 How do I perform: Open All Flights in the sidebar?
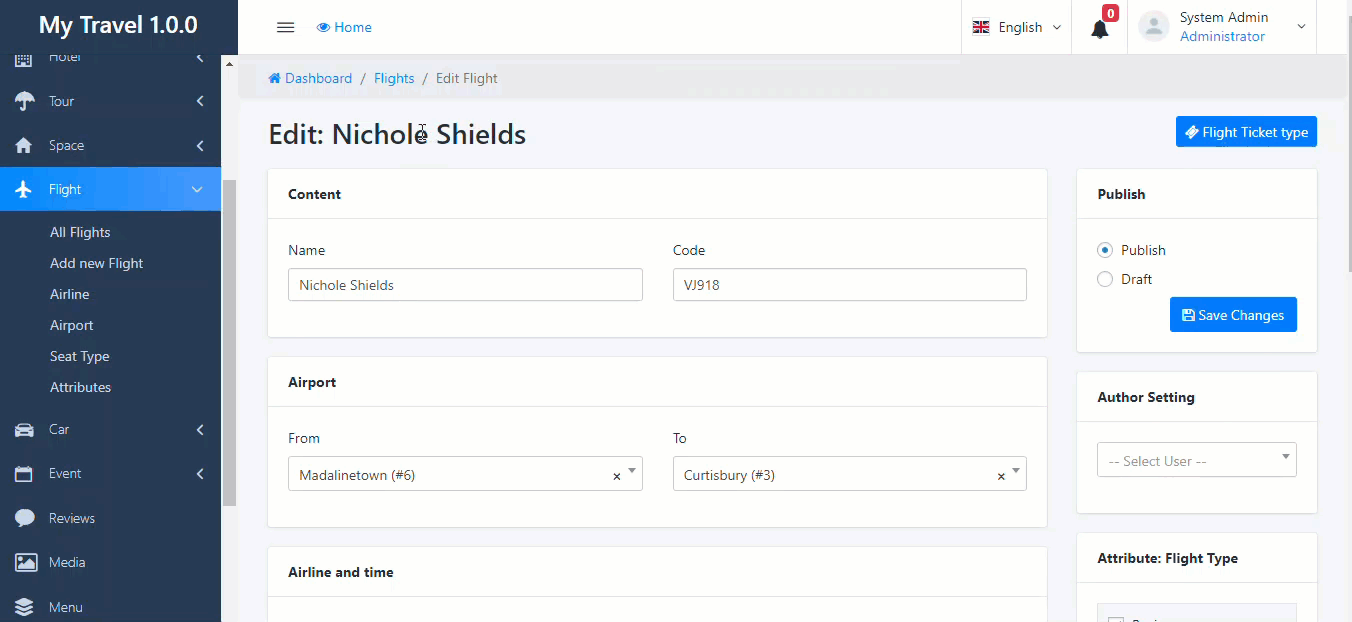click(80, 232)
